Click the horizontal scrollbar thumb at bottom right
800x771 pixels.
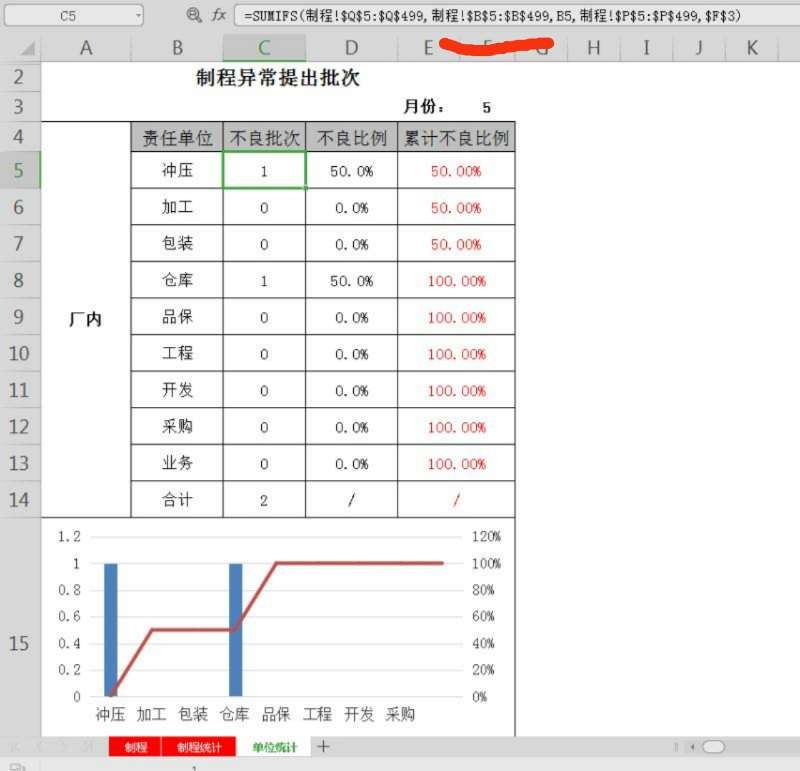[713, 747]
